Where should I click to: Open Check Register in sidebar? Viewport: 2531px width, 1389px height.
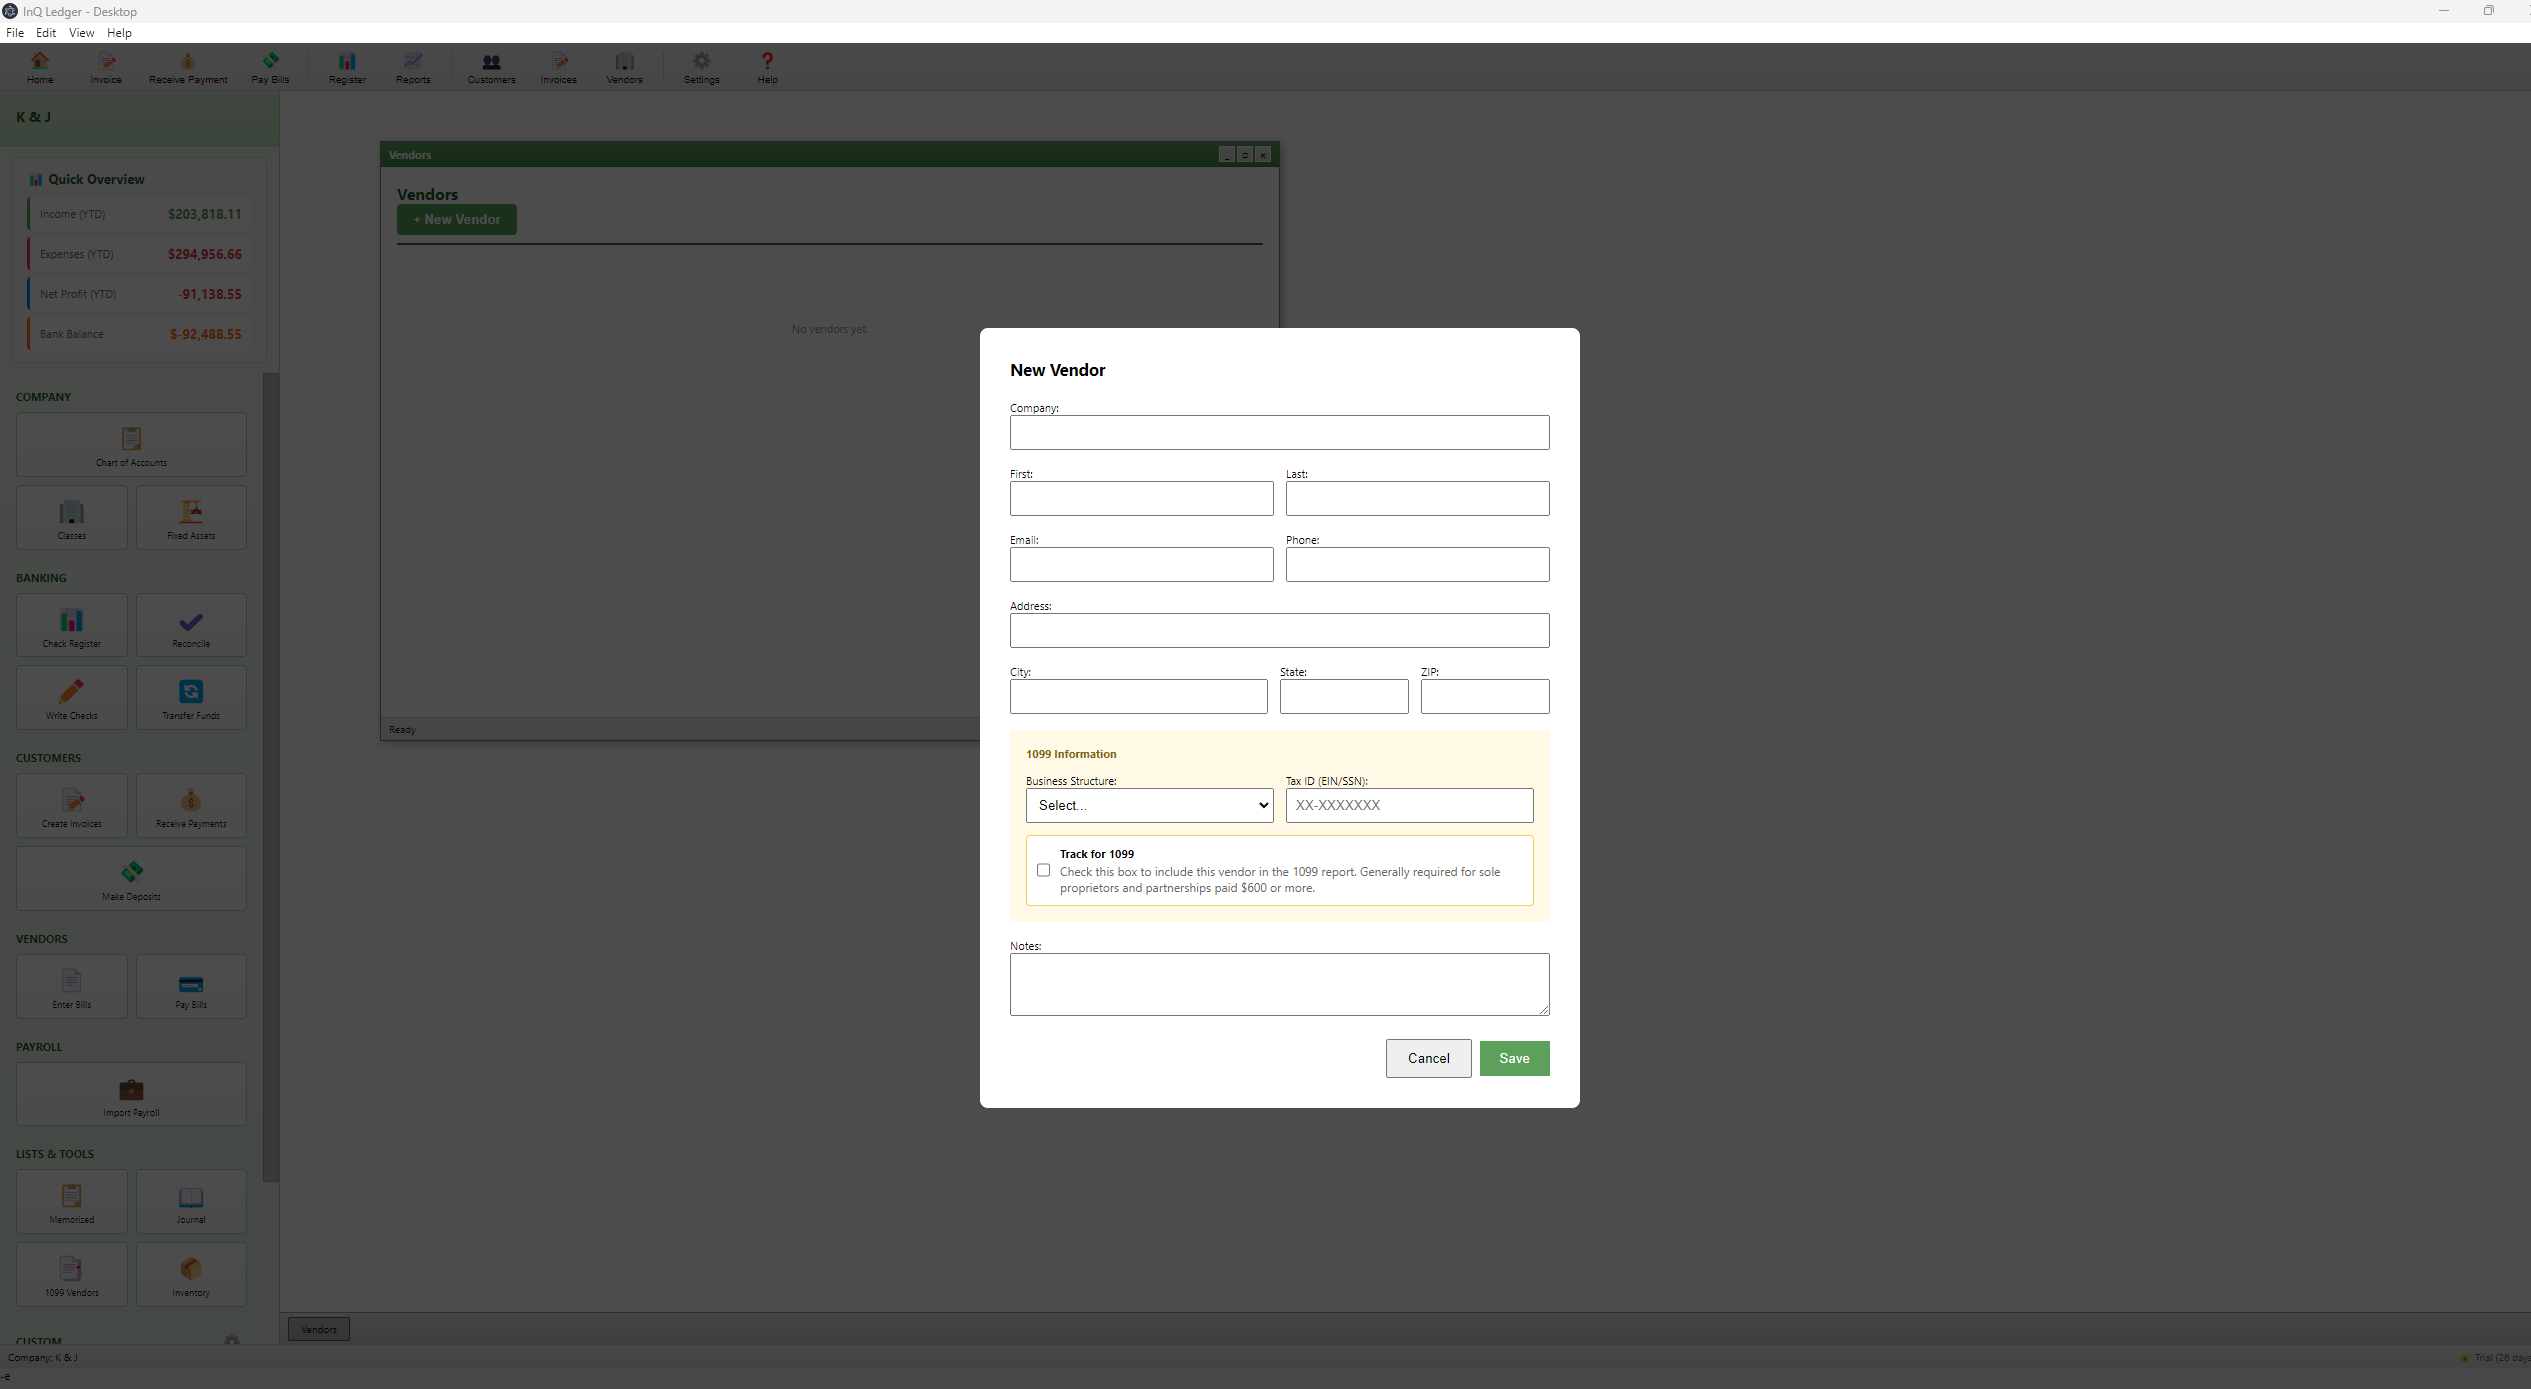point(72,626)
